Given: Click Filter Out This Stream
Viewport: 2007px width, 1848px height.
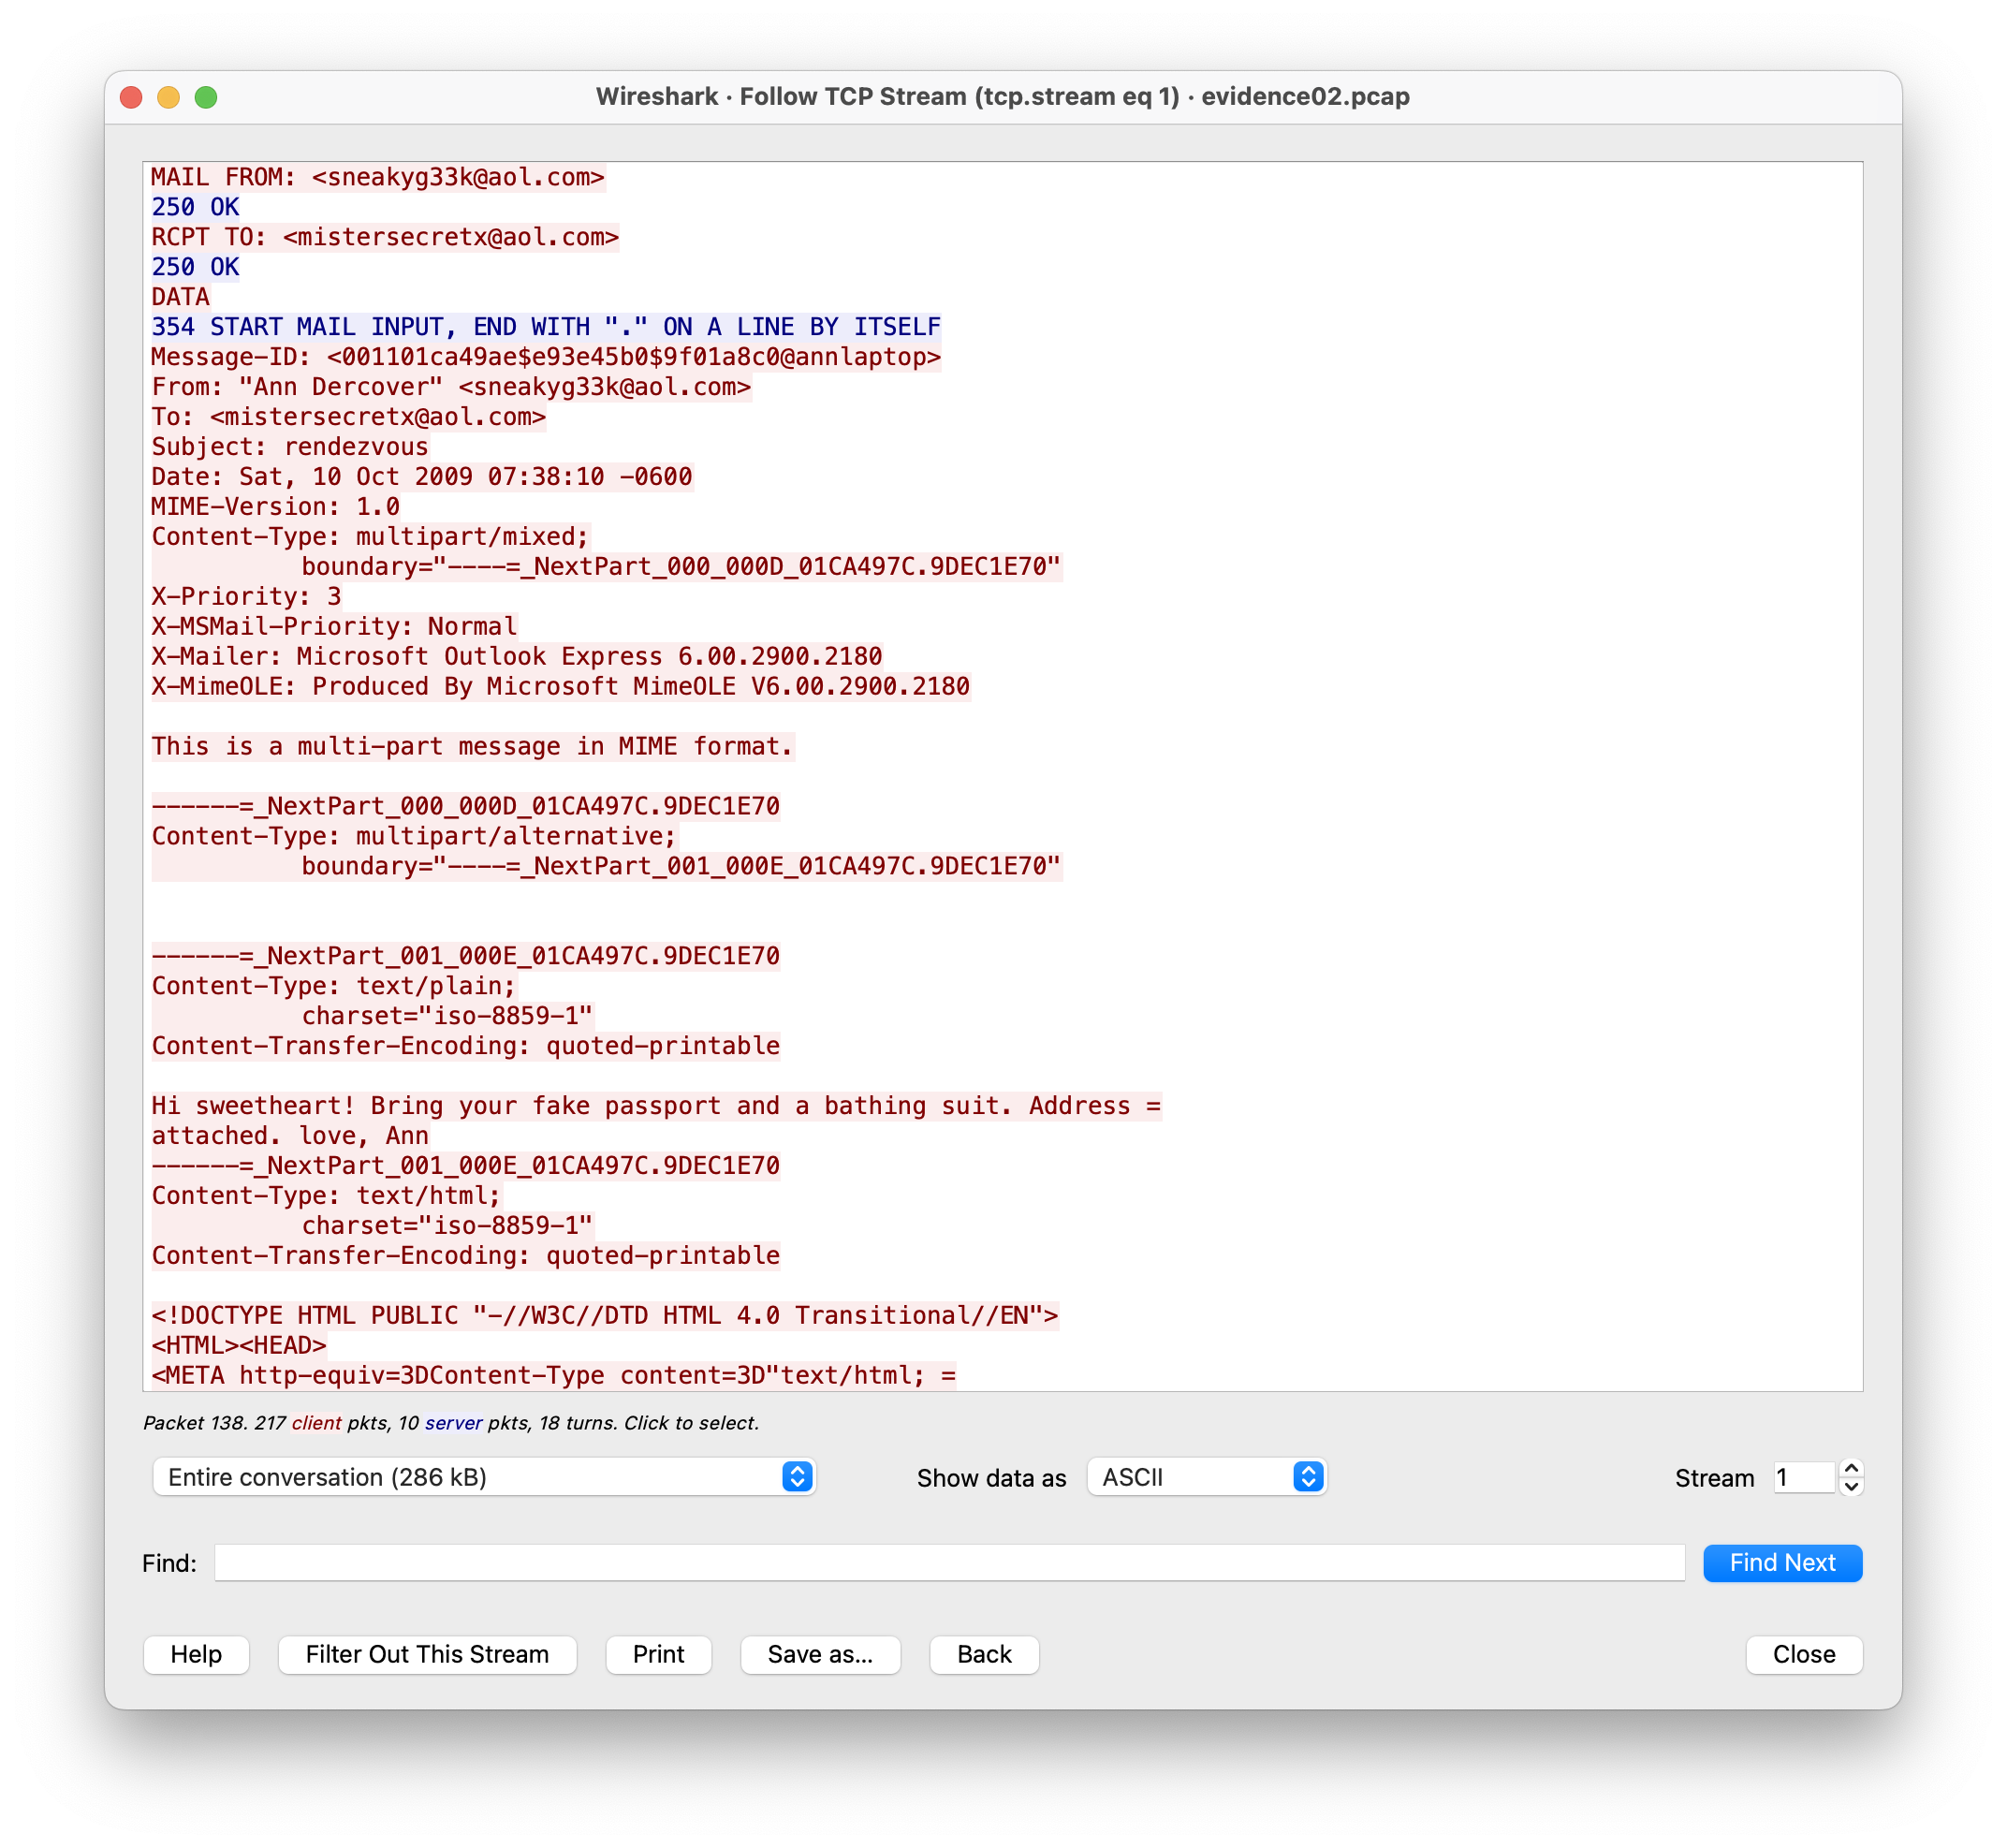Looking at the screenshot, I should point(427,1654).
